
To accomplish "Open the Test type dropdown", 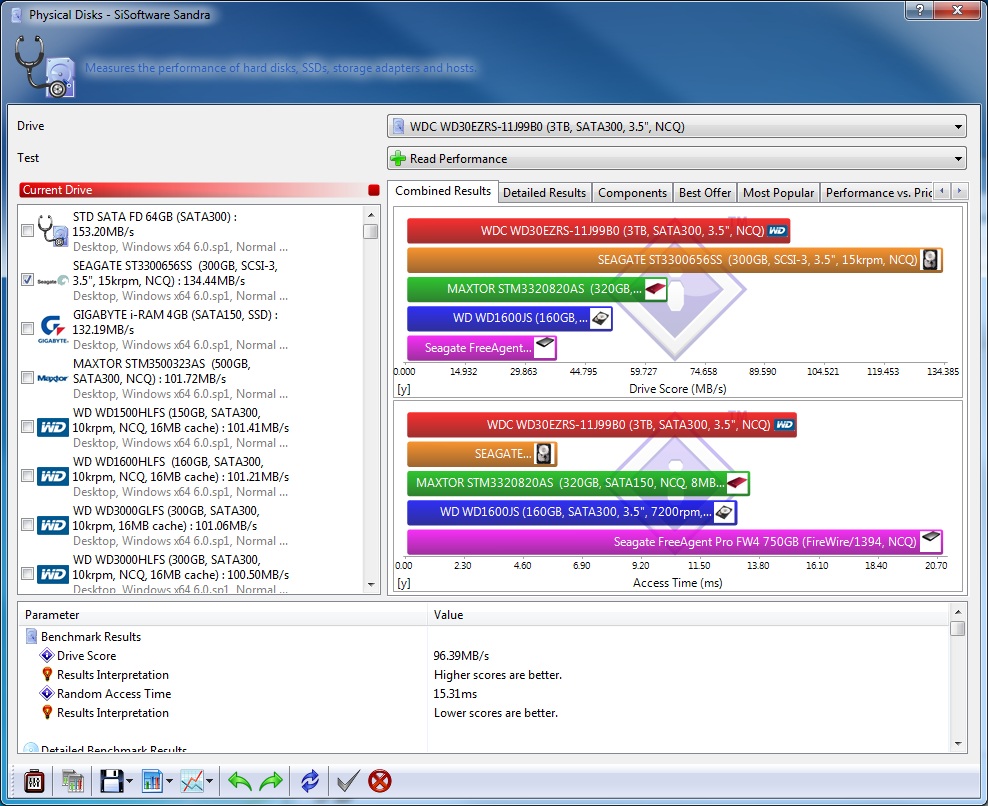I will [x=677, y=158].
